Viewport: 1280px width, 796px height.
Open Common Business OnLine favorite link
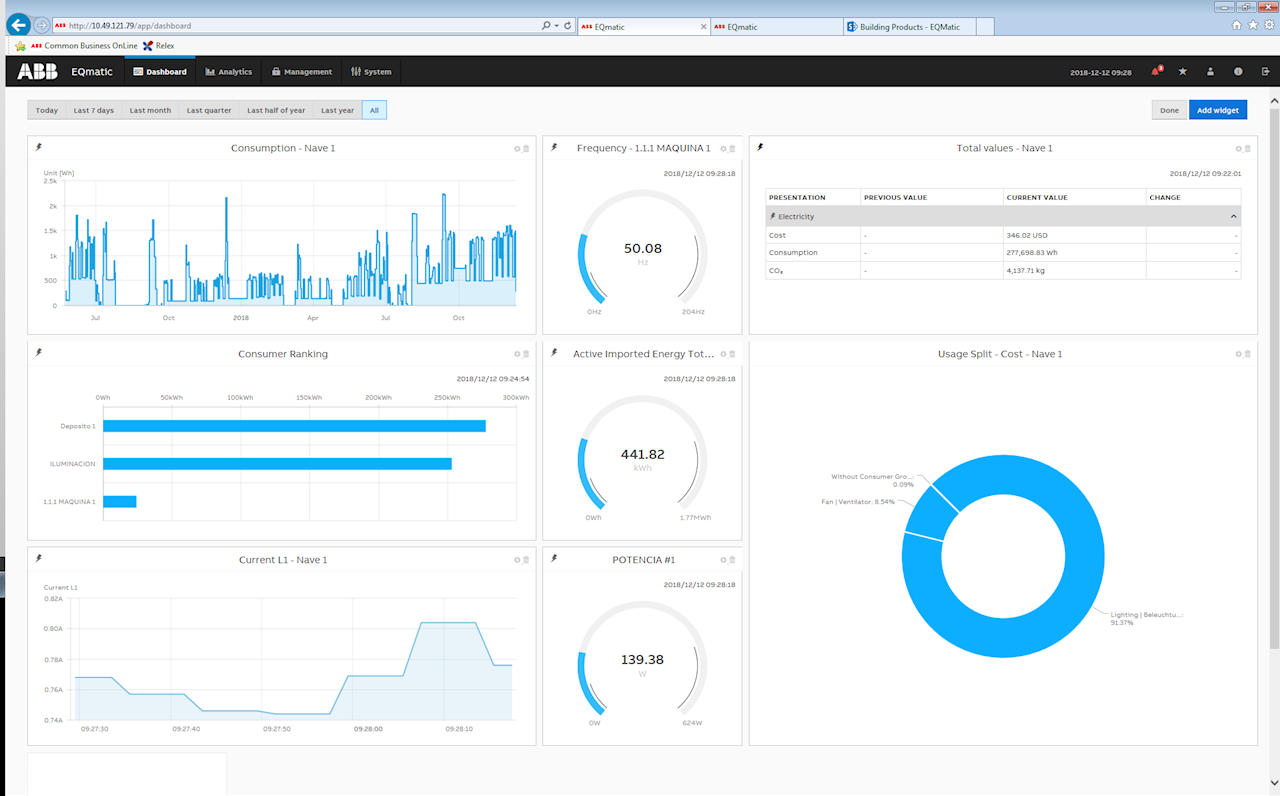[x=84, y=46]
